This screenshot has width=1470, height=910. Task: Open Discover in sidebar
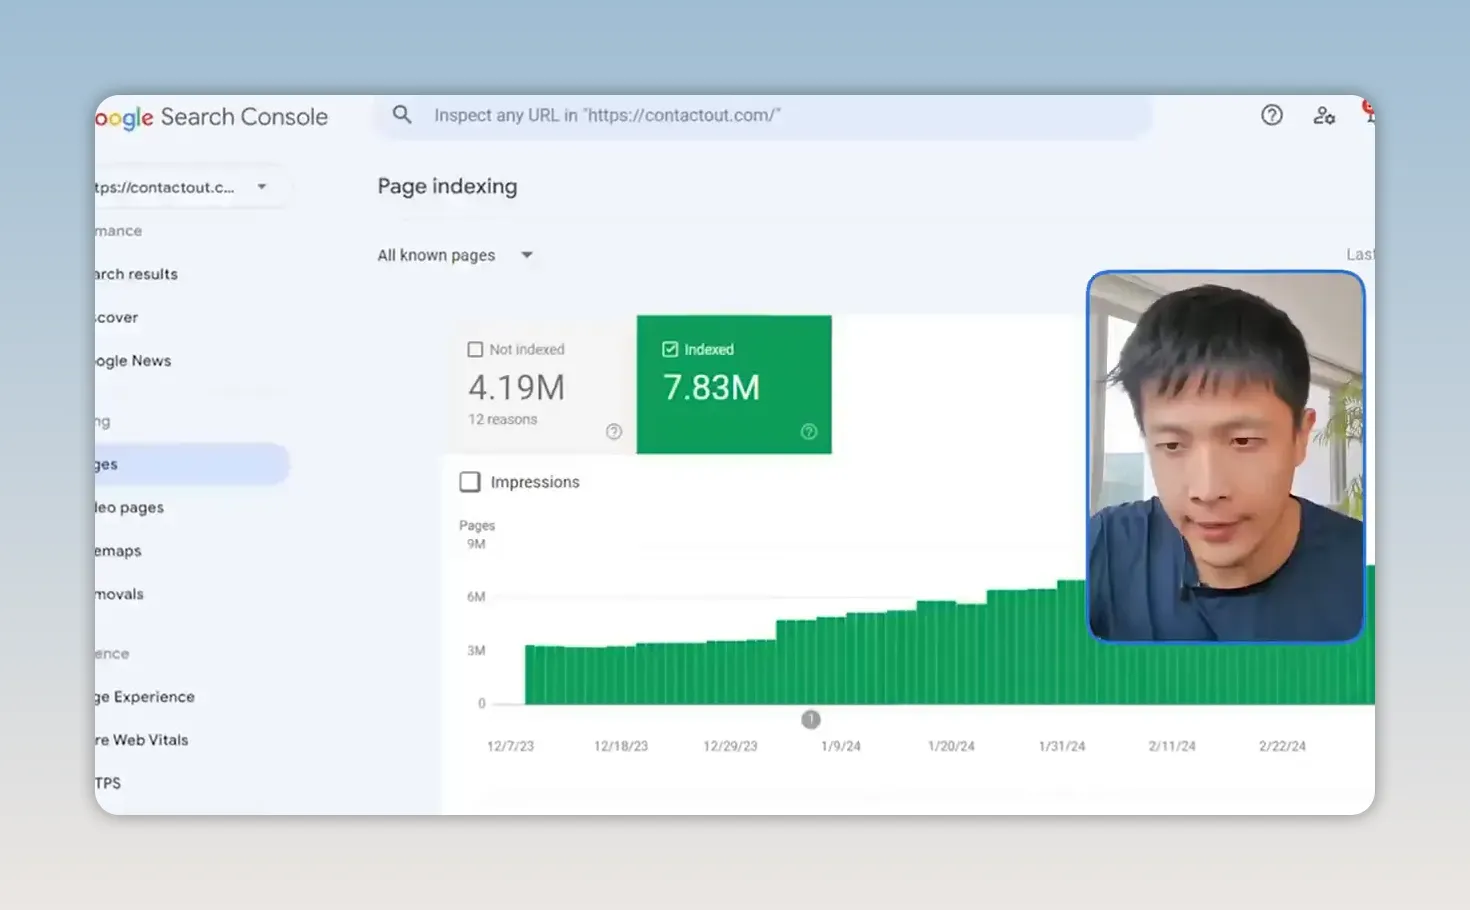click(x=117, y=317)
